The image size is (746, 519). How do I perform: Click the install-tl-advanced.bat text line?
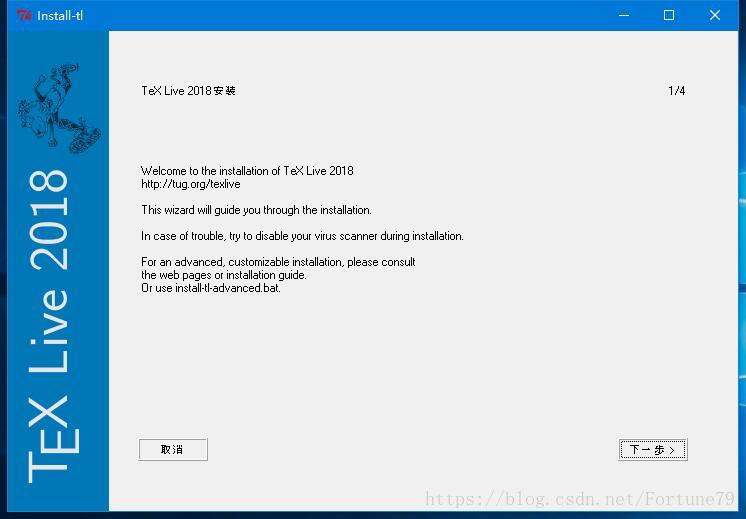tap(211, 288)
